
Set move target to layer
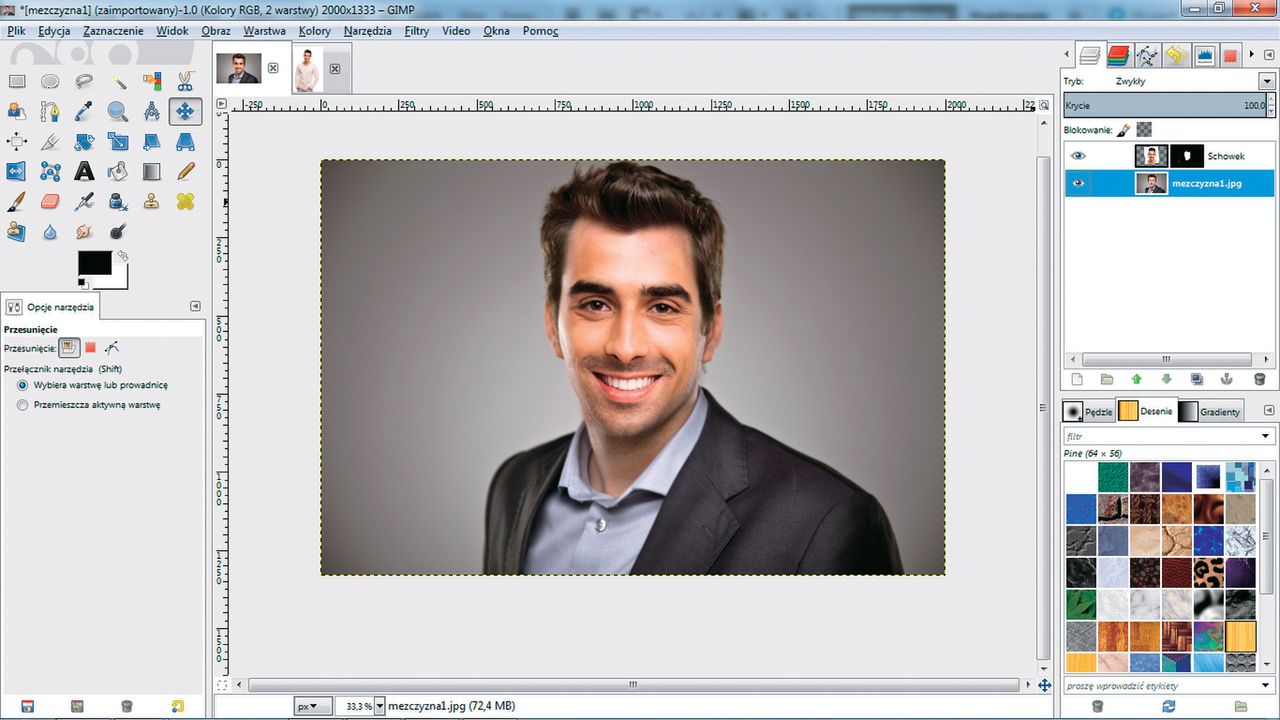(69, 348)
